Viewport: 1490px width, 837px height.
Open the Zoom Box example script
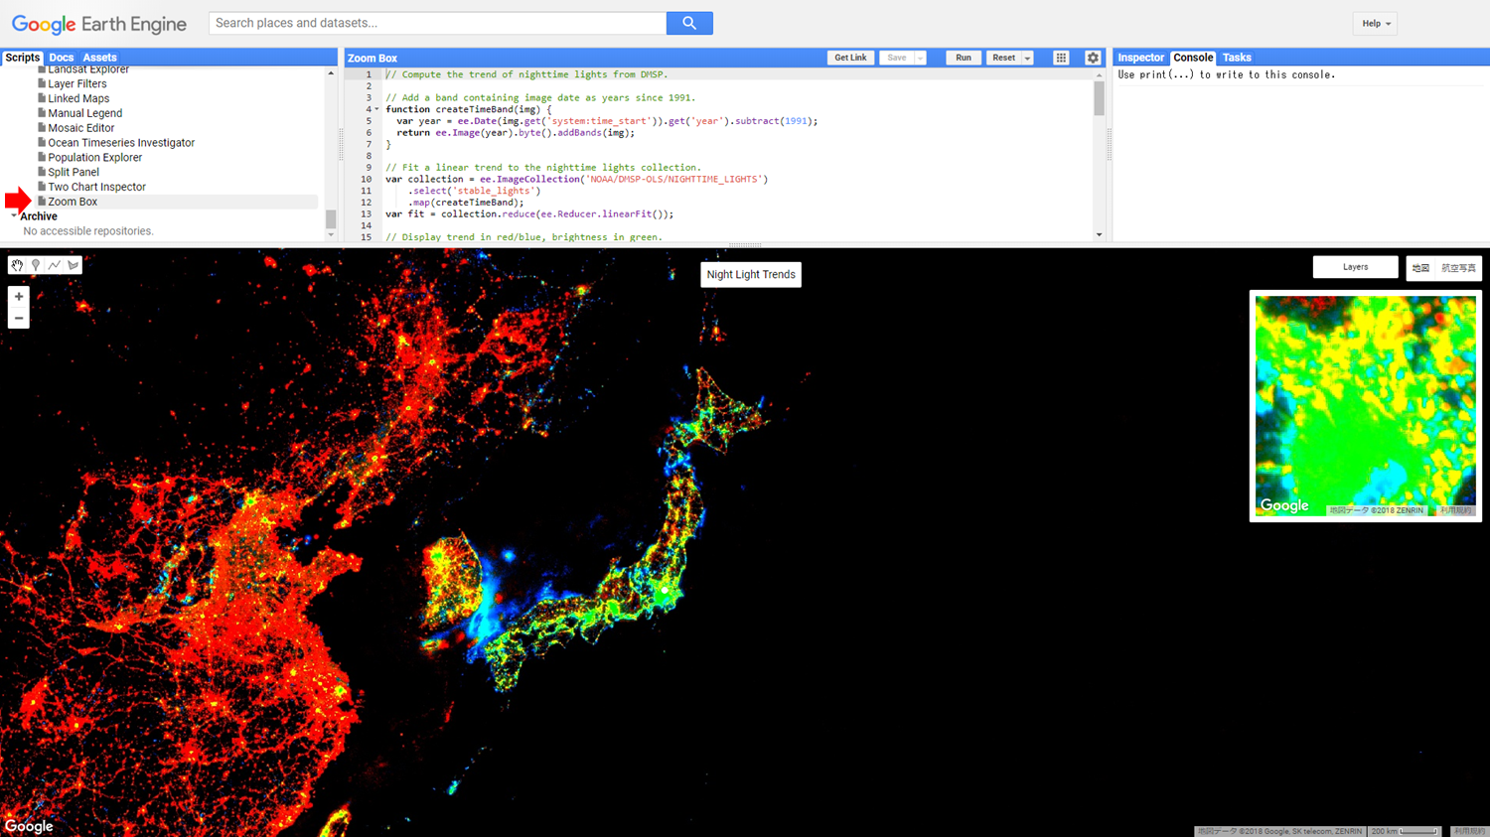(72, 202)
